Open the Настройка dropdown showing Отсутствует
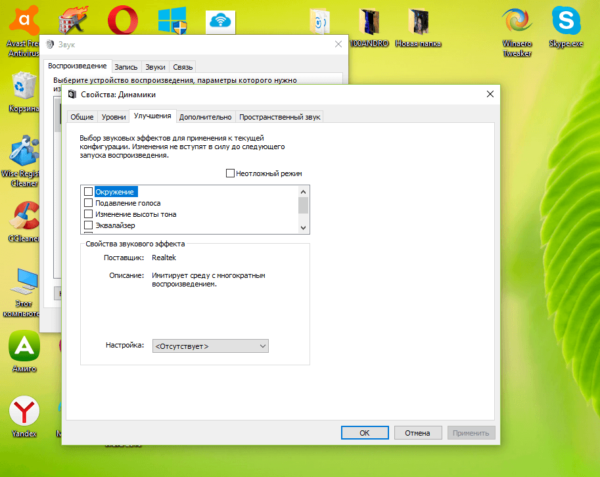Screen dimensions: 600x477 click(210, 346)
